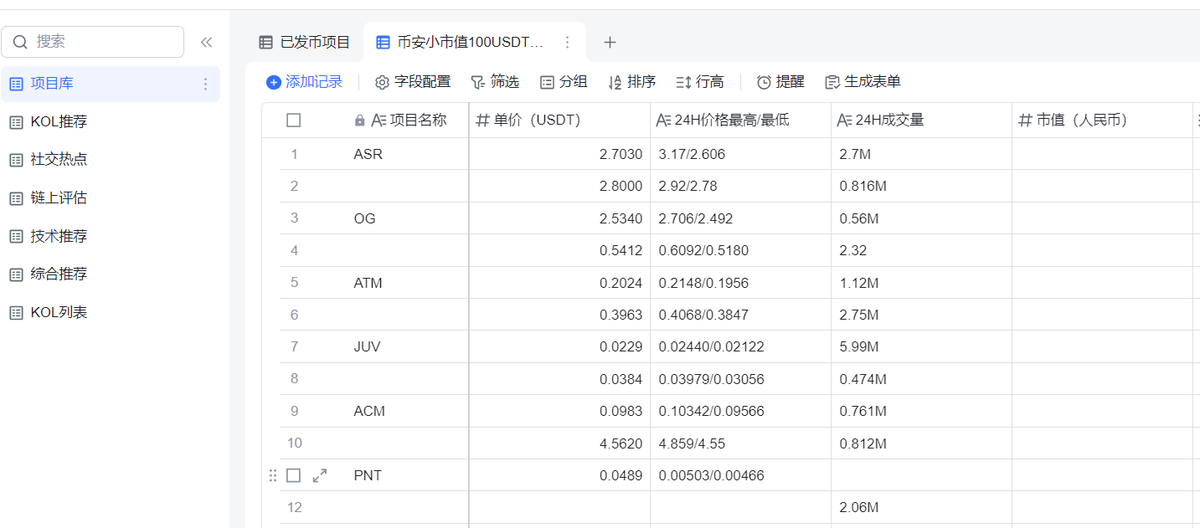Click the KOL推荐 table icon
Viewport: 1200px width, 528px height.
point(16,122)
